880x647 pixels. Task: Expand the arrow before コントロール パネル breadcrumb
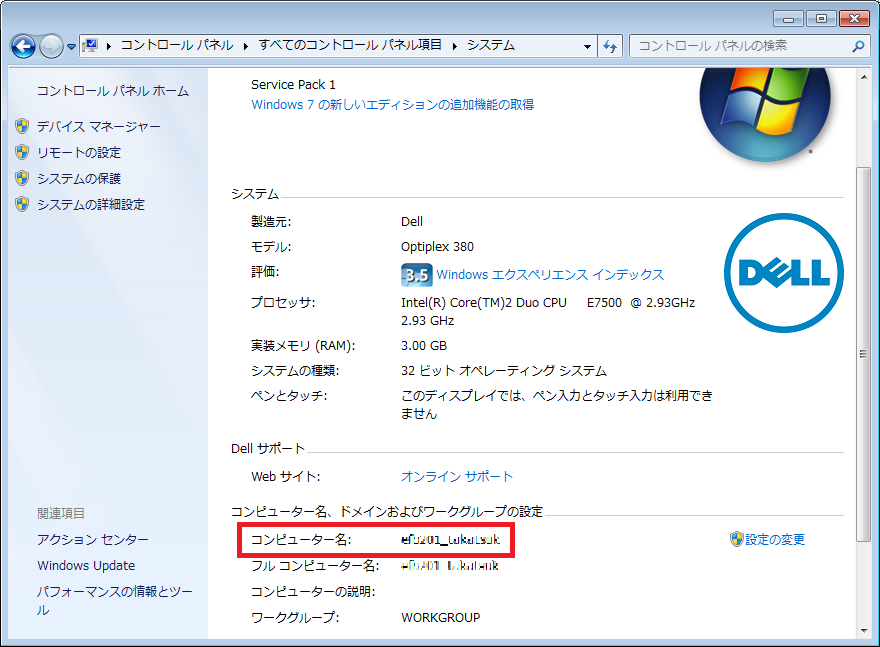click(x=108, y=46)
